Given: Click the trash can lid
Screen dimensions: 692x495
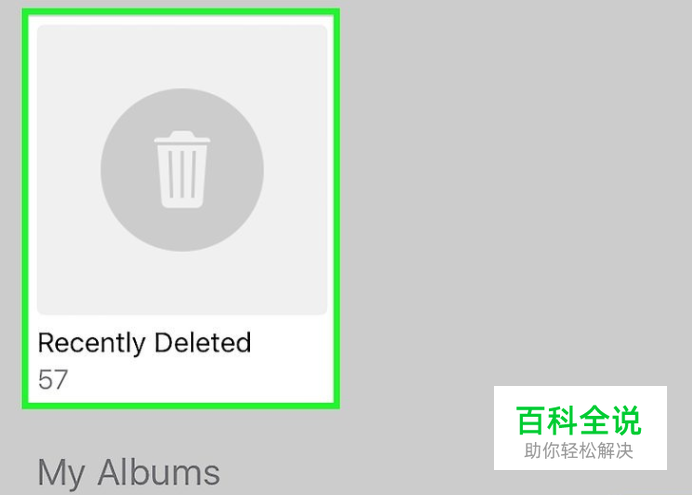Looking at the screenshot, I should pyautogui.click(x=182, y=136).
